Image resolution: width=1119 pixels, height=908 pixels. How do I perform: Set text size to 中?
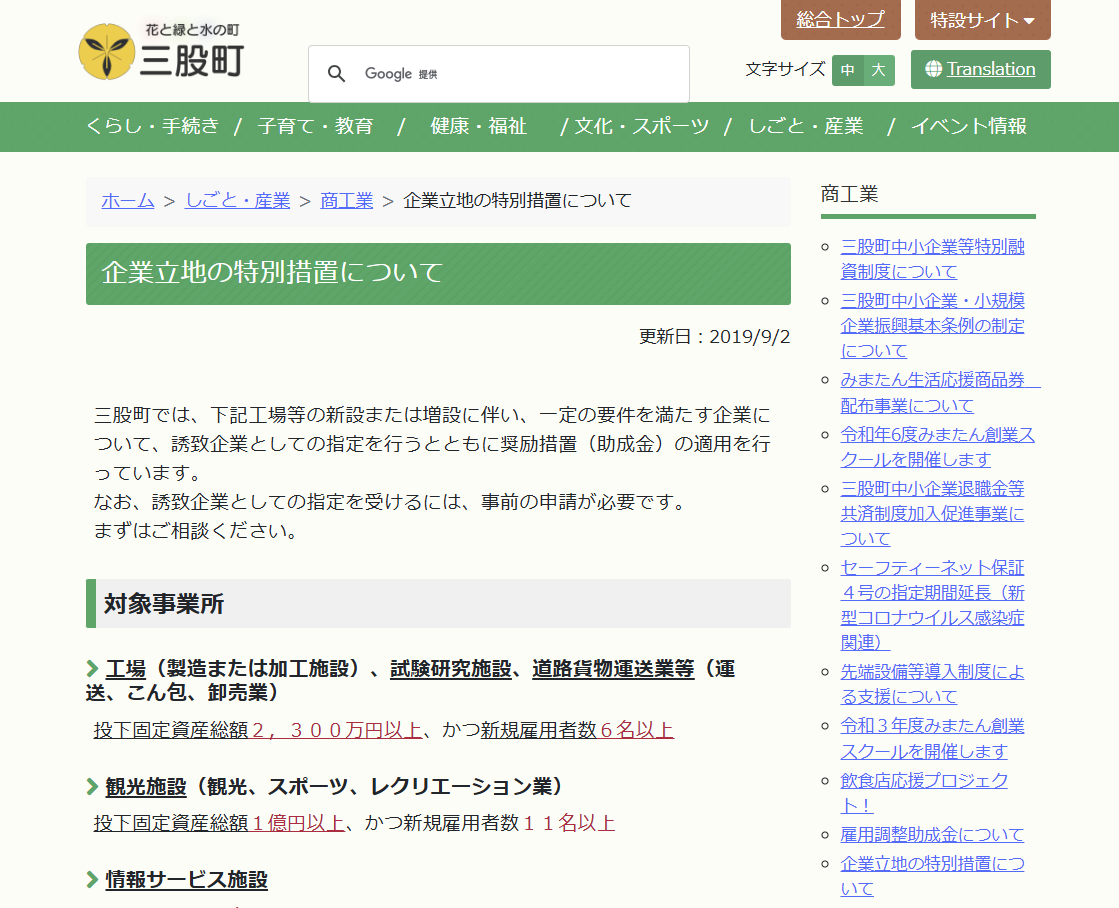tap(848, 70)
